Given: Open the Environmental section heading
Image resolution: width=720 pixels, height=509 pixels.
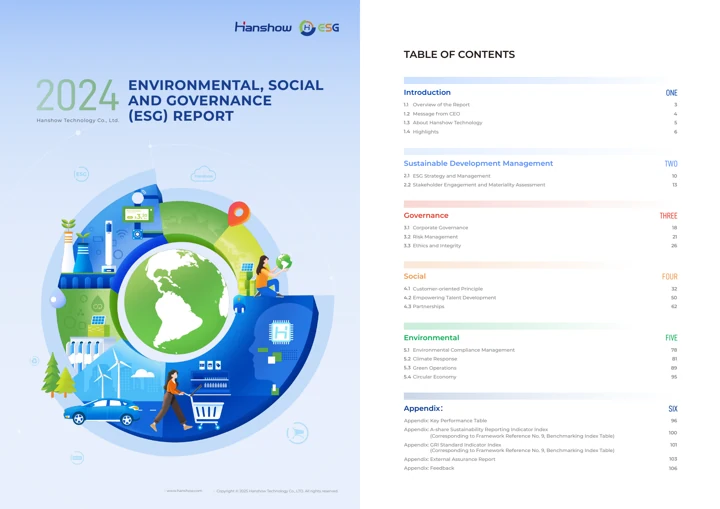Looking at the screenshot, I should pyautogui.click(x=431, y=338).
